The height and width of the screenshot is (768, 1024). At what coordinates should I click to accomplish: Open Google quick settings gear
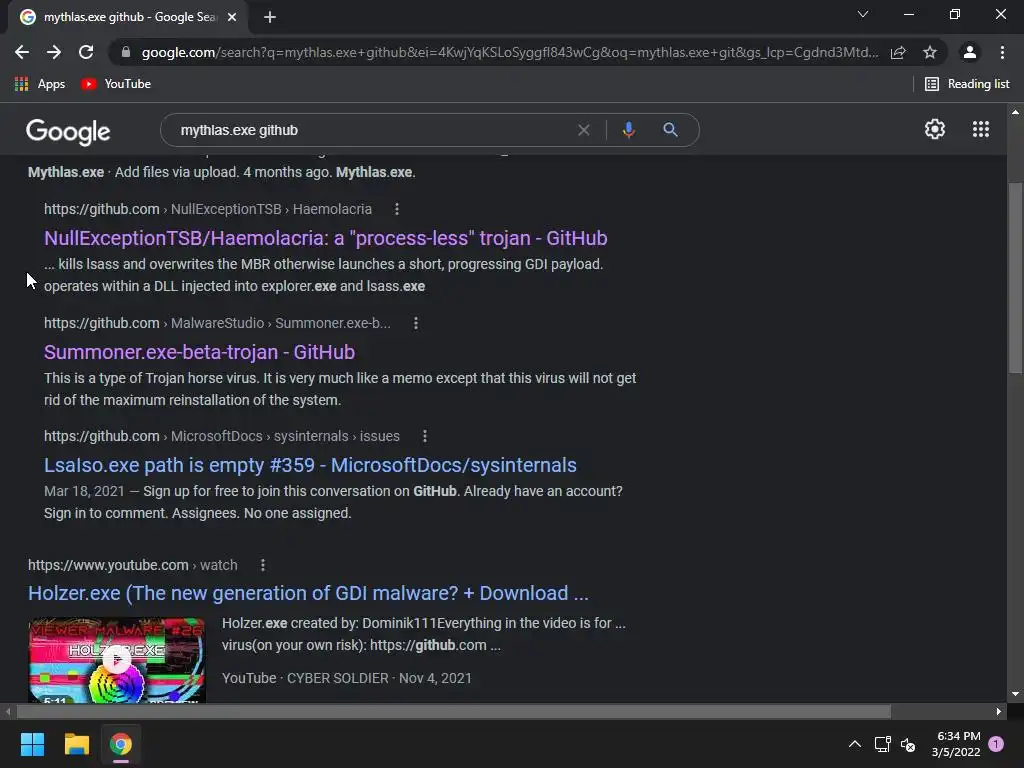(x=935, y=129)
